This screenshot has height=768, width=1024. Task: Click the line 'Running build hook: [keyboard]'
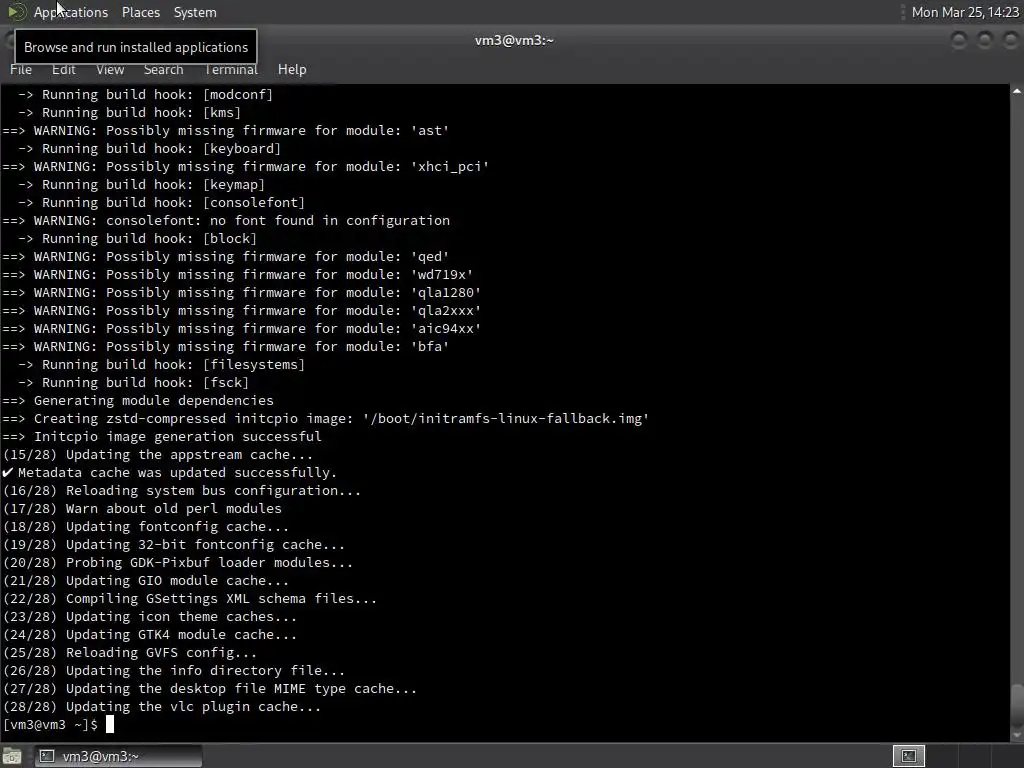click(x=149, y=149)
